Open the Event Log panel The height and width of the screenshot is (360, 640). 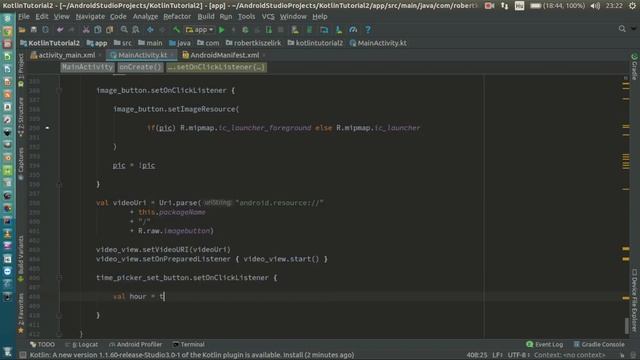pos(545,344)
